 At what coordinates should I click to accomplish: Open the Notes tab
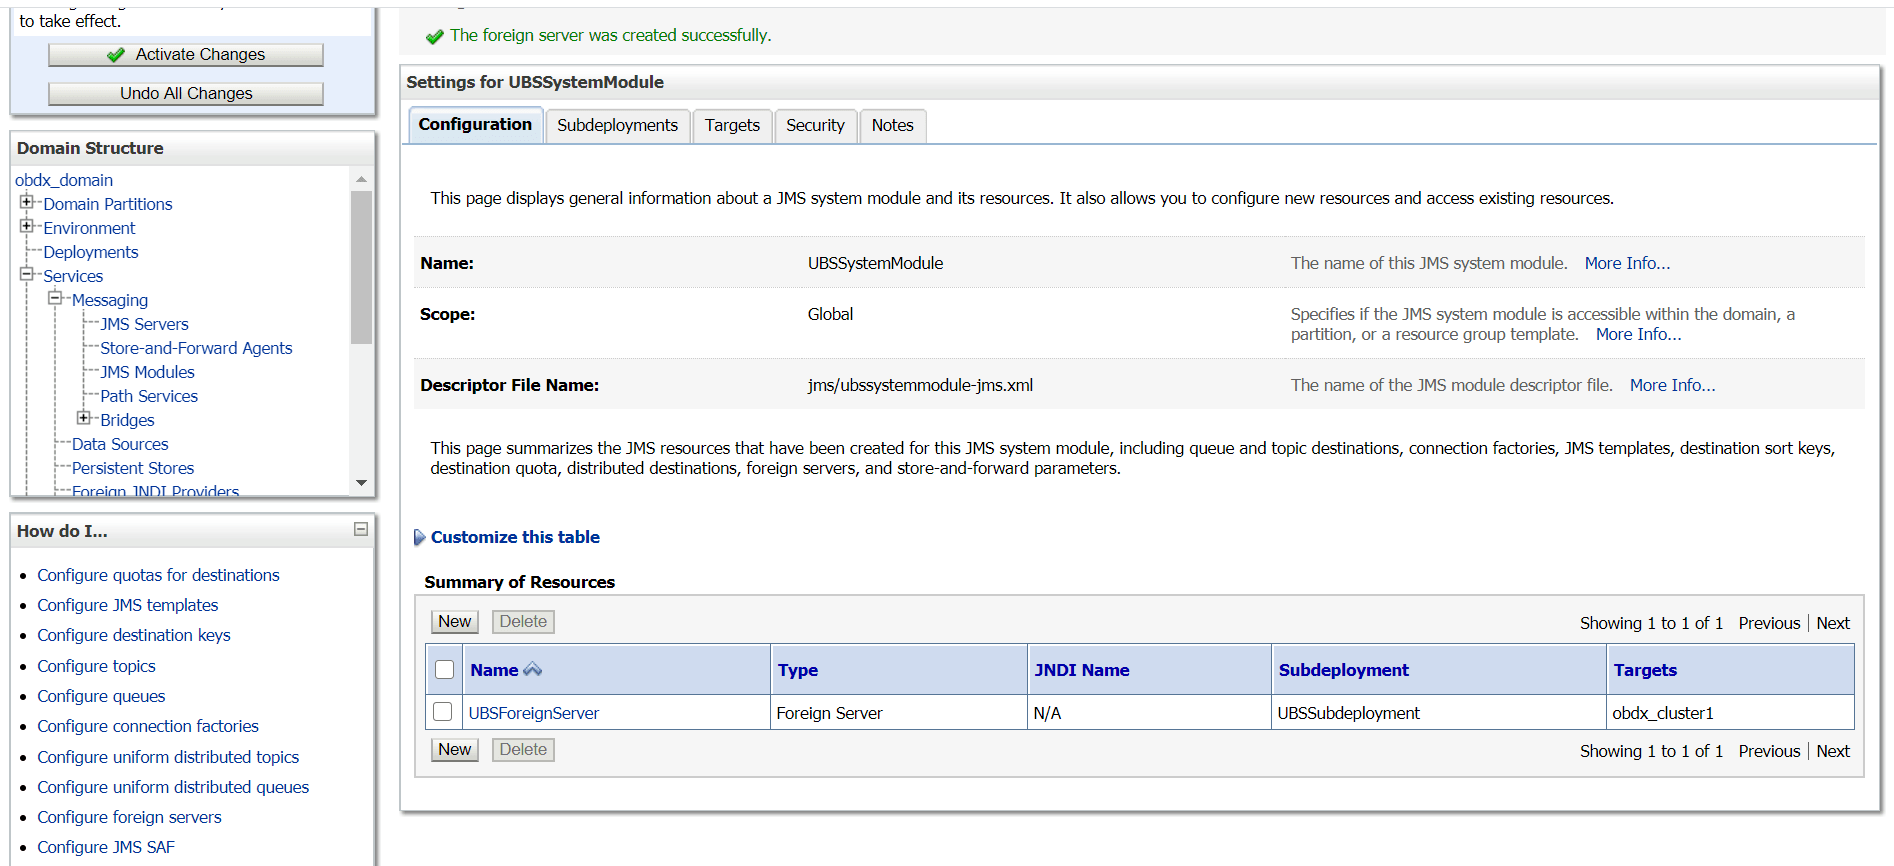coord(892,126)
